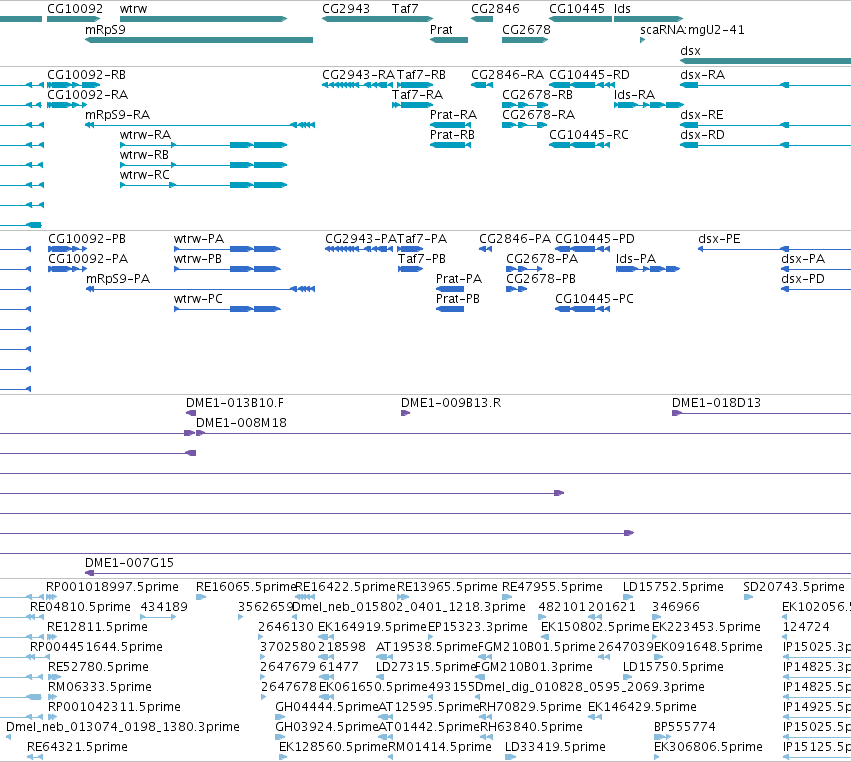Click the mRpS9 gene feature bar
Viewport: 851px width, 762px height.
click(x=199, y=40)
